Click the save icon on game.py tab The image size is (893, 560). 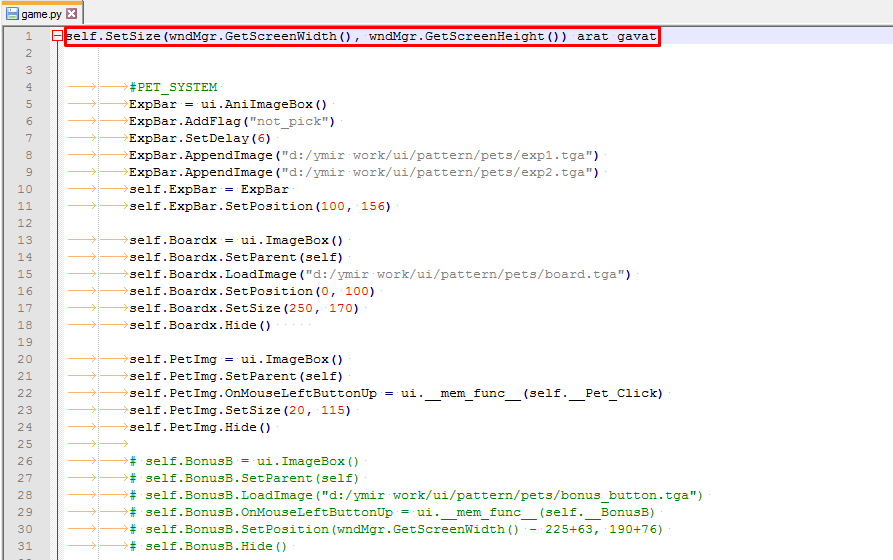click(x=12, y=14)
